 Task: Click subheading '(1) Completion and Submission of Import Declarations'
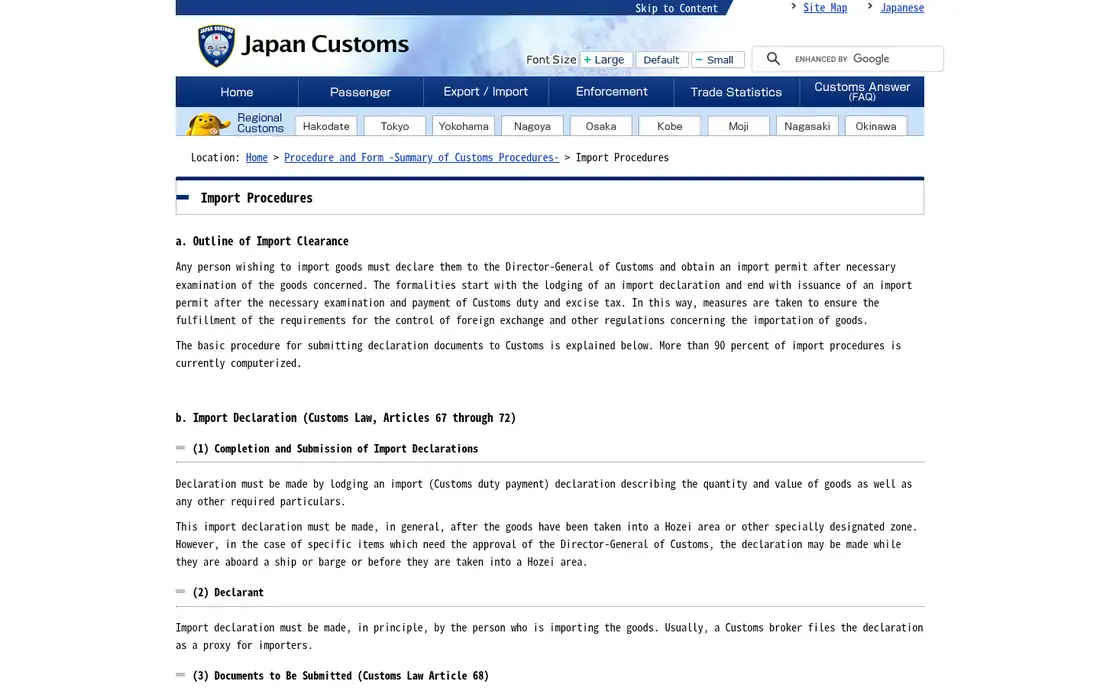point(335,449)
